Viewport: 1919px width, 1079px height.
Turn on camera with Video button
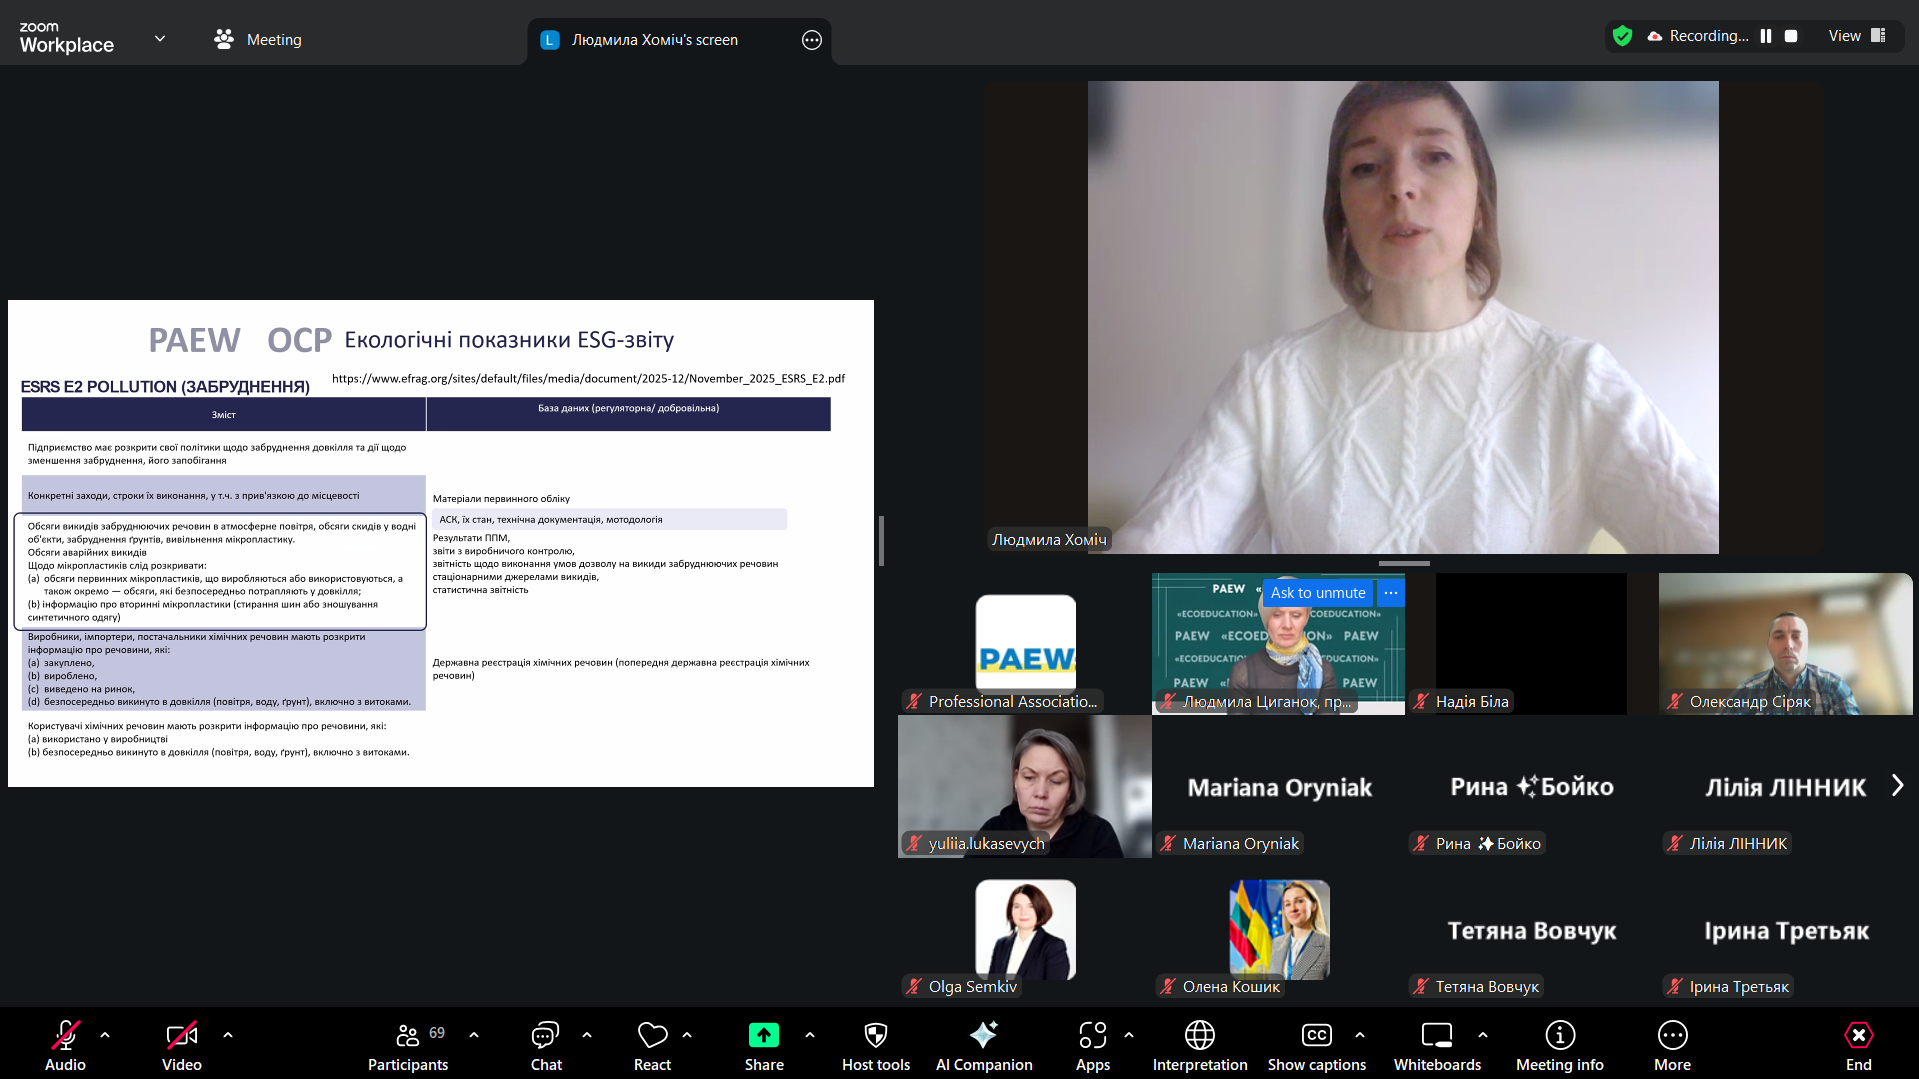point(181,1045)
